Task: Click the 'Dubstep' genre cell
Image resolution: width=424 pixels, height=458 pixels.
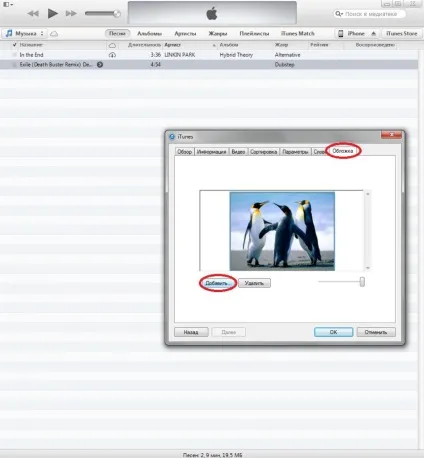Action: (284, 65)
